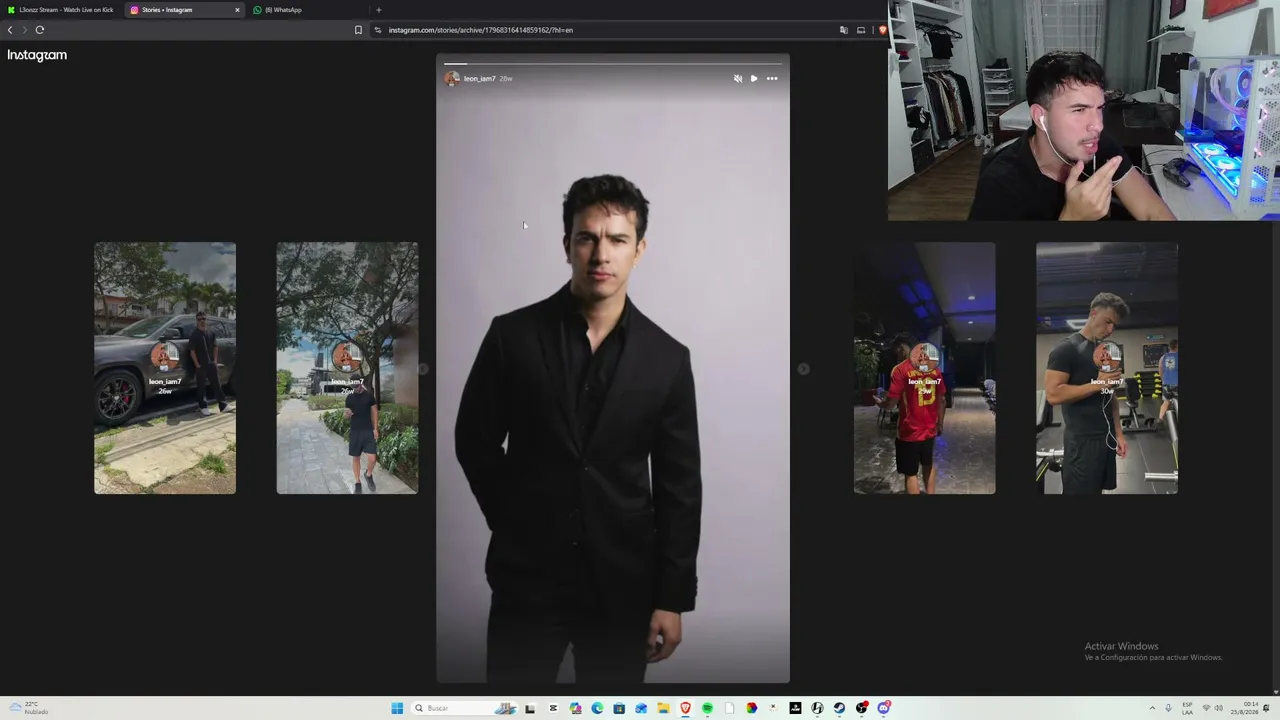This screenshot has height=720, width=1280.
Task: Click the story progress bar
Action: (613, 63)
